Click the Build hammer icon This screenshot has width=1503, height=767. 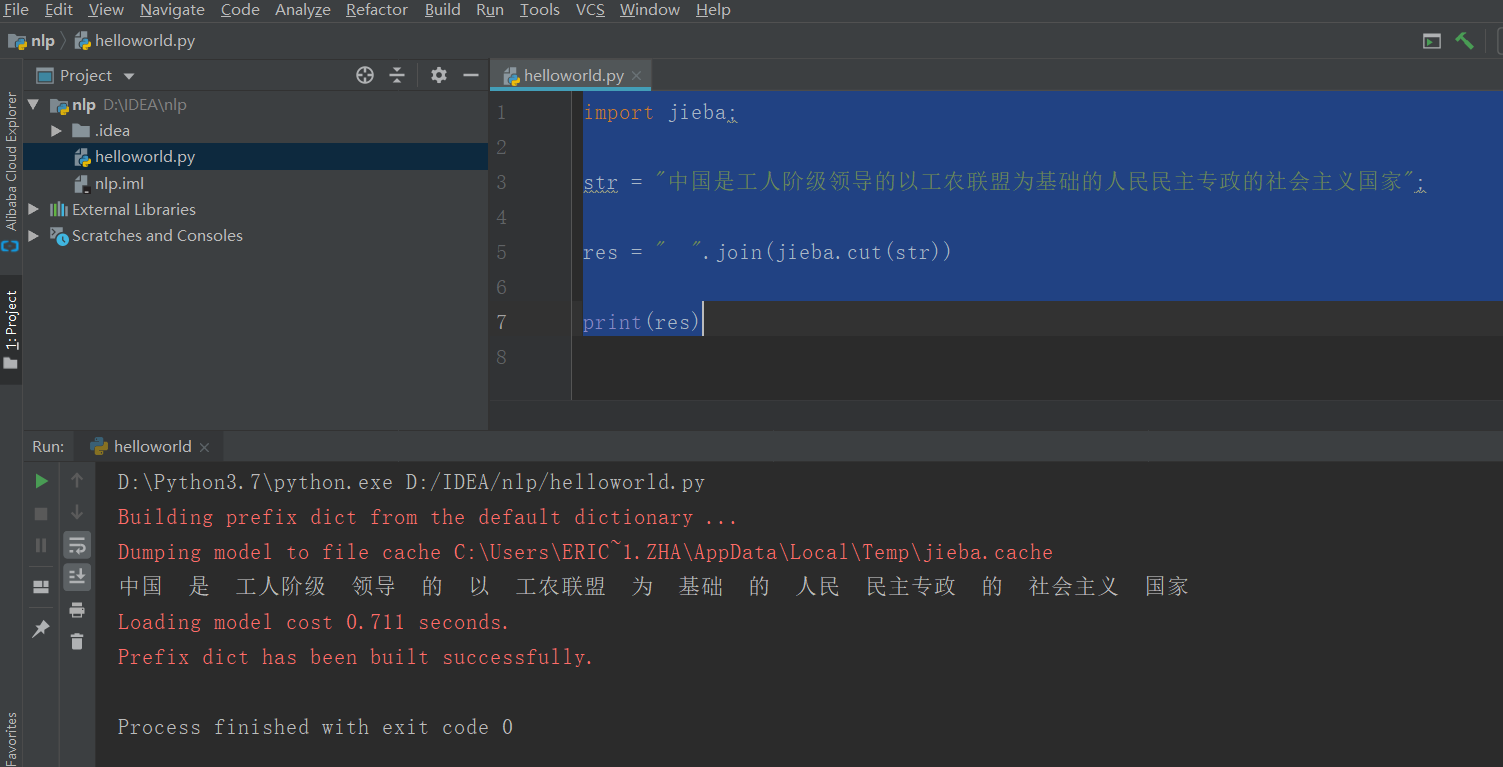1464,41
